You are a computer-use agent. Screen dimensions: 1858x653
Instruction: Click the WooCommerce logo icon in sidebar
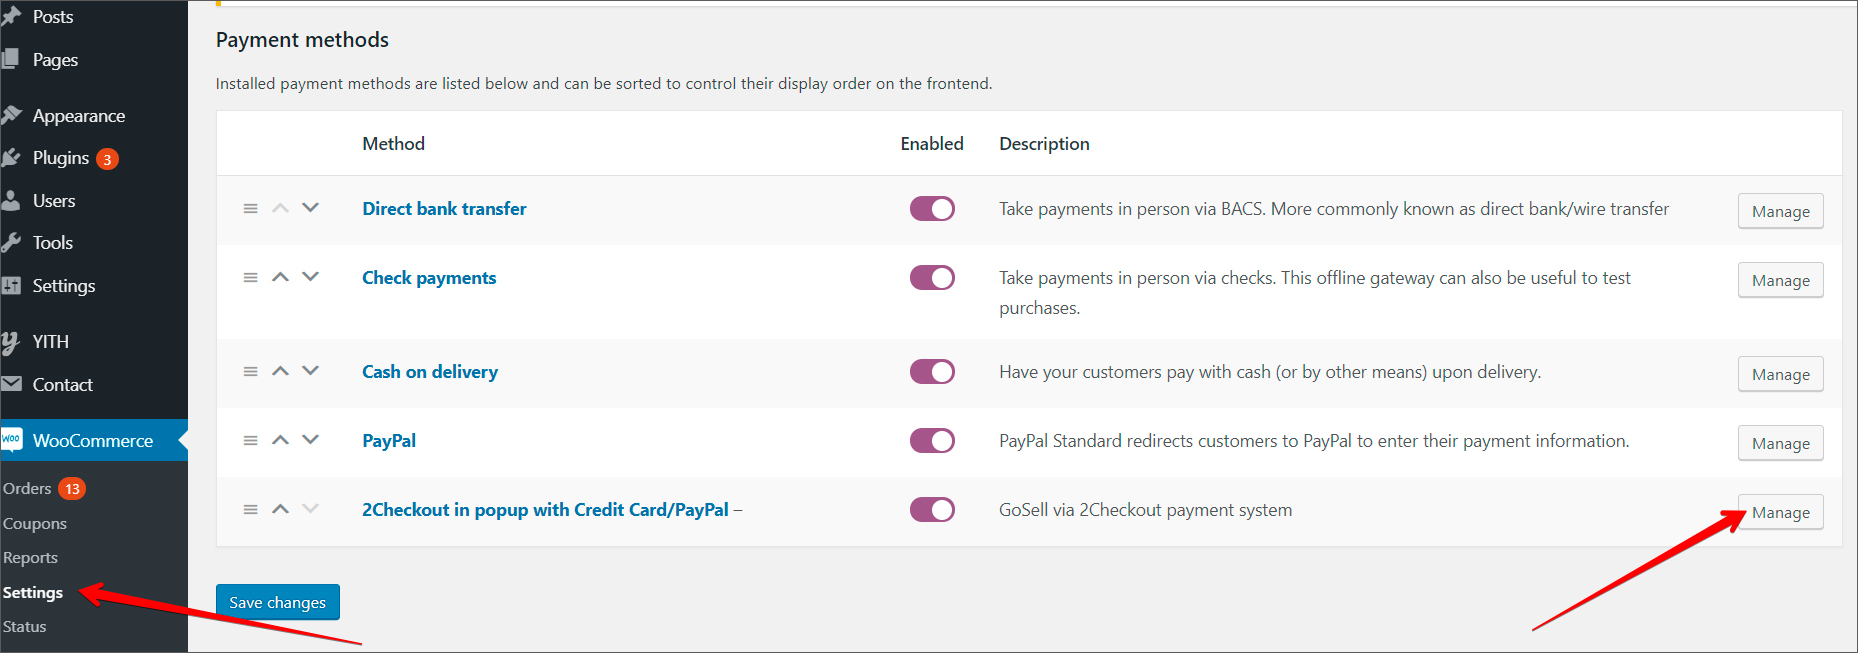pos(12,440)
